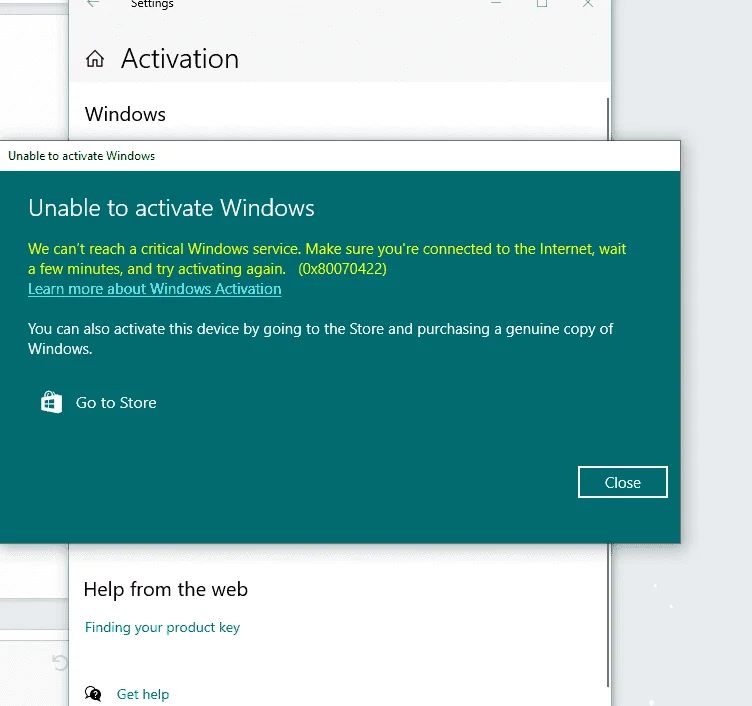
Task: Maximize the Settings window
Action: tap(542, 3)
